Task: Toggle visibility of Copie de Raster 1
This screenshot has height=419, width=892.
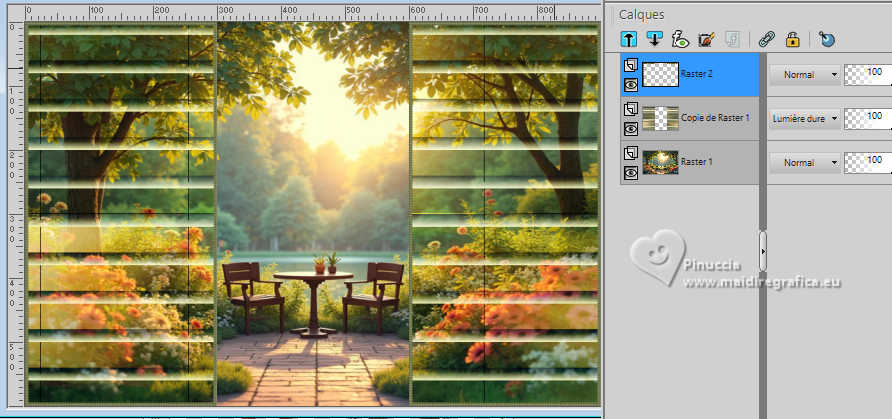Action: click(x=630, y=129)
